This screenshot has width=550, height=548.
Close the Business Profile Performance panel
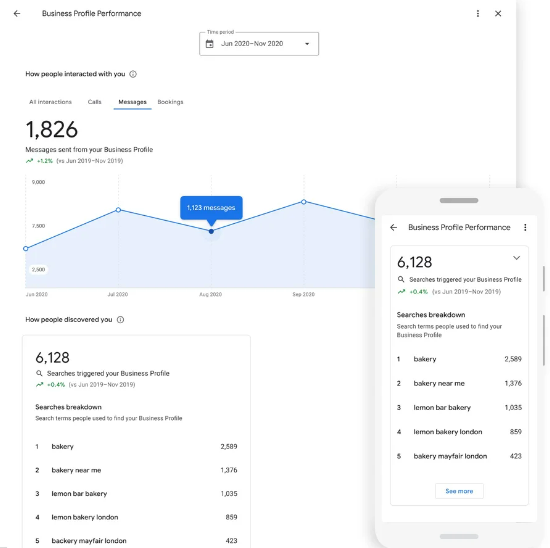point(498,14)
